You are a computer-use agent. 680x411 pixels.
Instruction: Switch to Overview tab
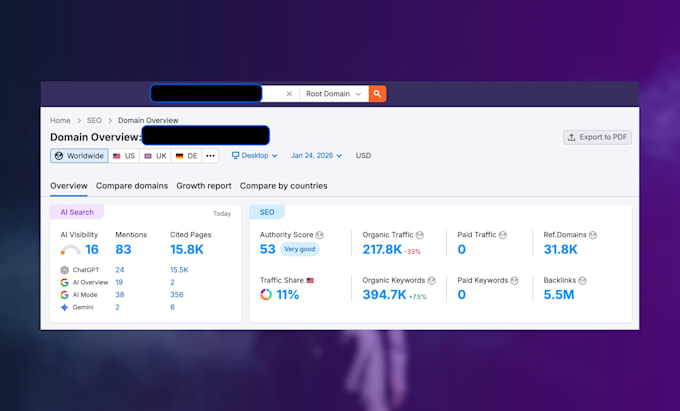[69, 186]
